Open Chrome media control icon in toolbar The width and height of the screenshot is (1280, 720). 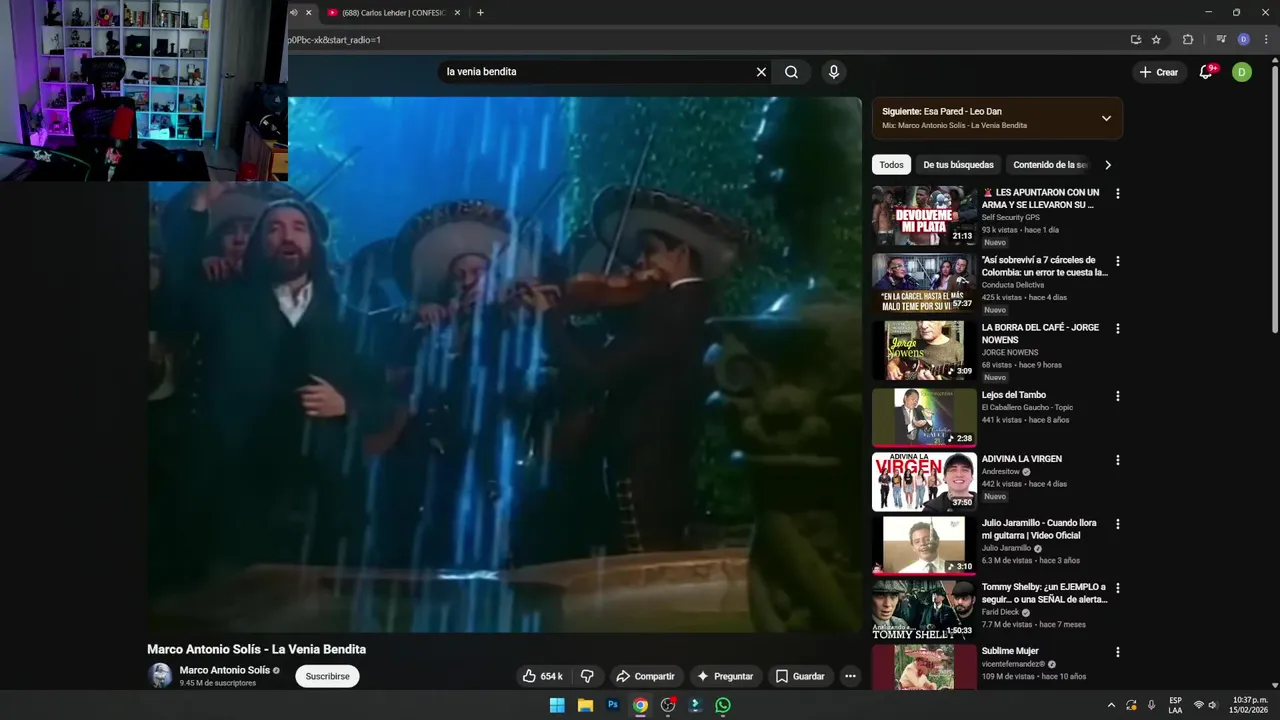pos(1221,40)
